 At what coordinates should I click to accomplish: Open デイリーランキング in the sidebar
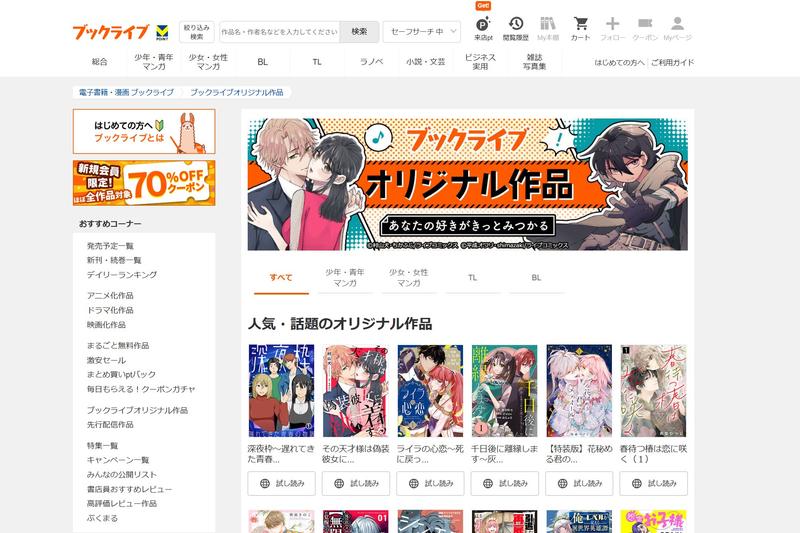pos(122,274)
